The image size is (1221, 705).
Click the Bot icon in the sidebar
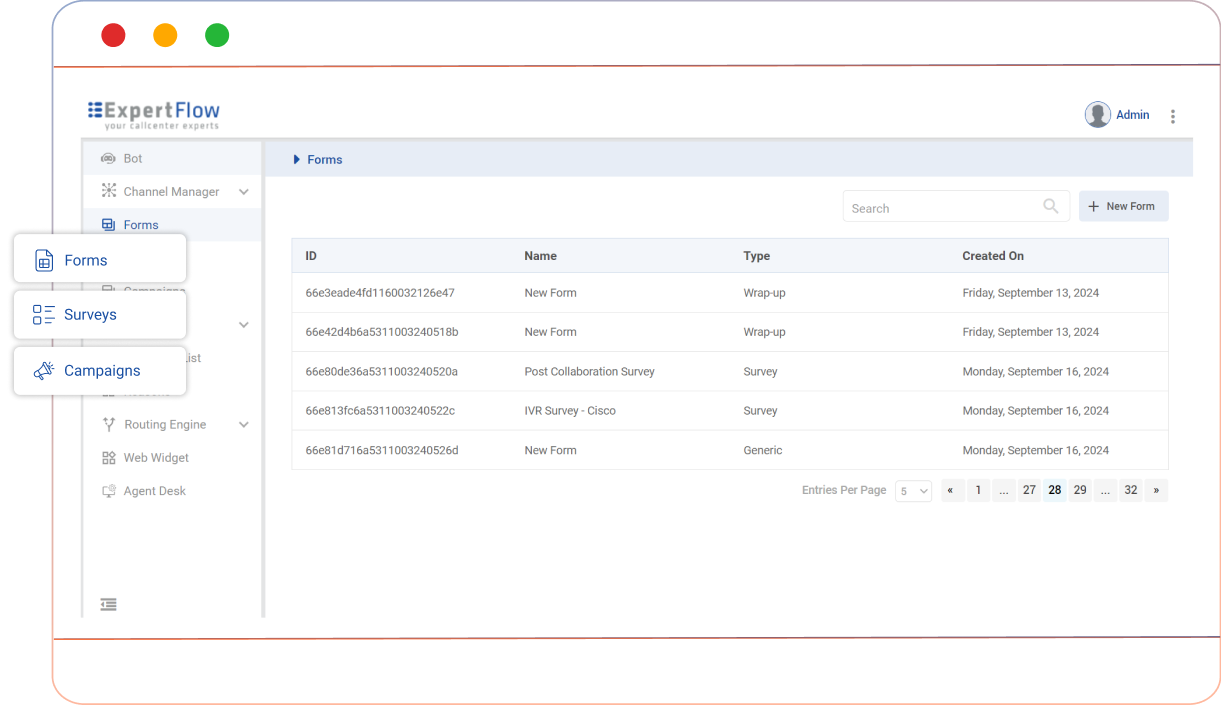coord(108,159)
